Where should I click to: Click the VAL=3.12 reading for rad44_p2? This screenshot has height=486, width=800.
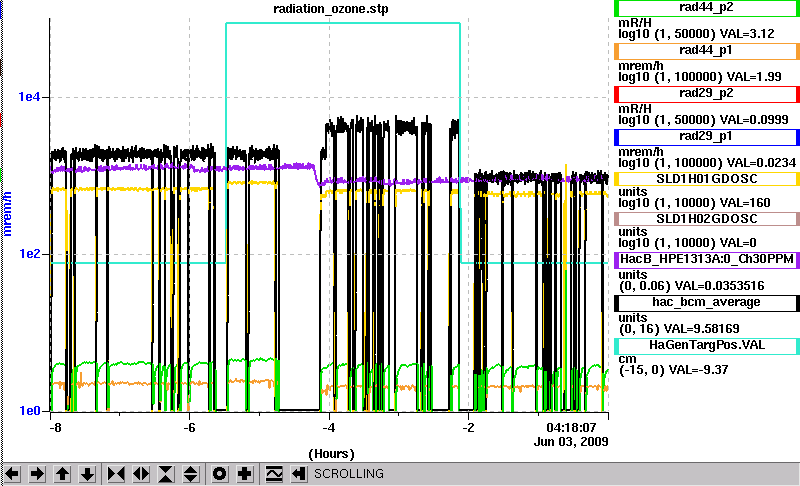coord(747,34)
